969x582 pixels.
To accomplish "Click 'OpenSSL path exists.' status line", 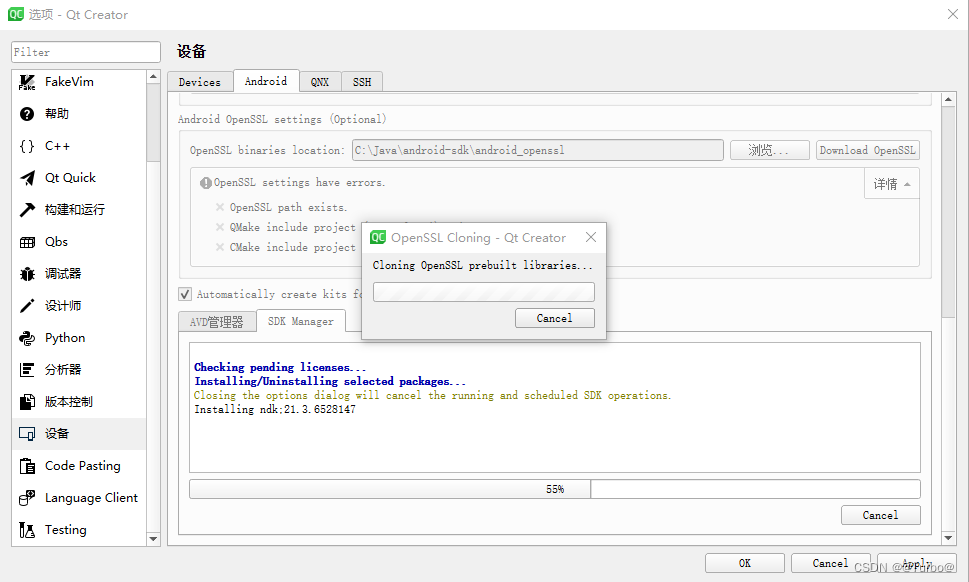I will (x=289, y=208).
